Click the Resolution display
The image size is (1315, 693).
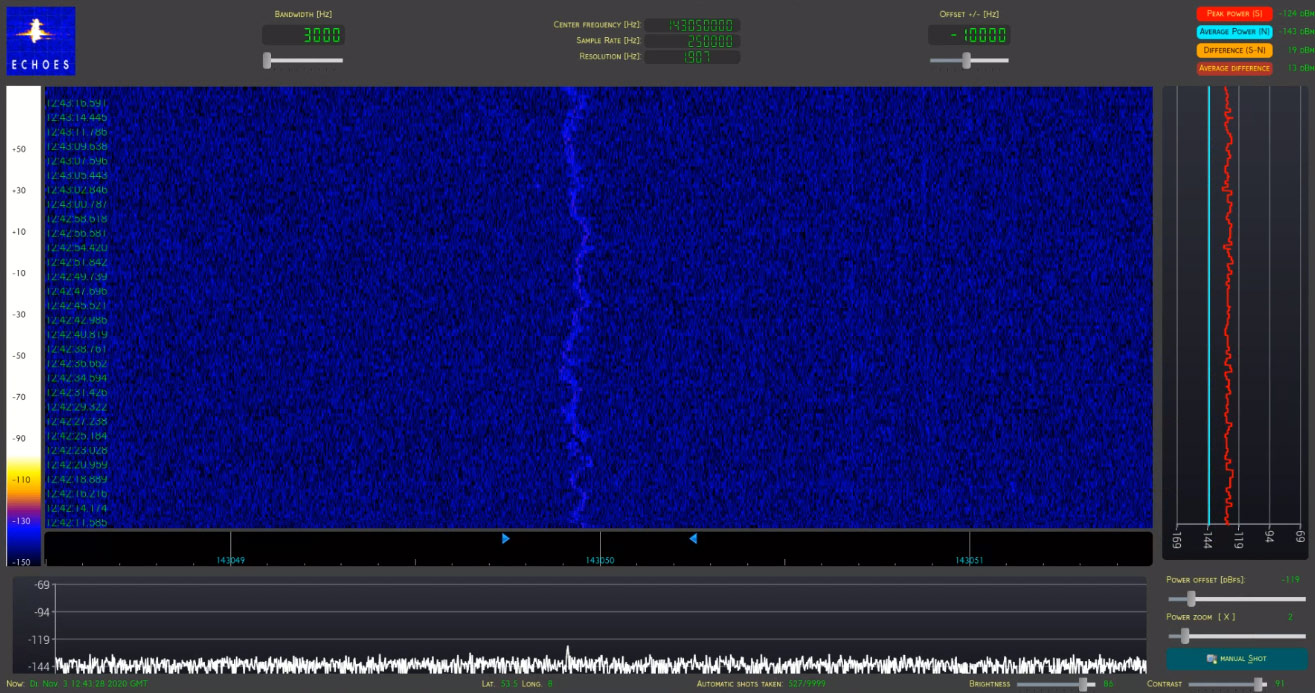692,57
